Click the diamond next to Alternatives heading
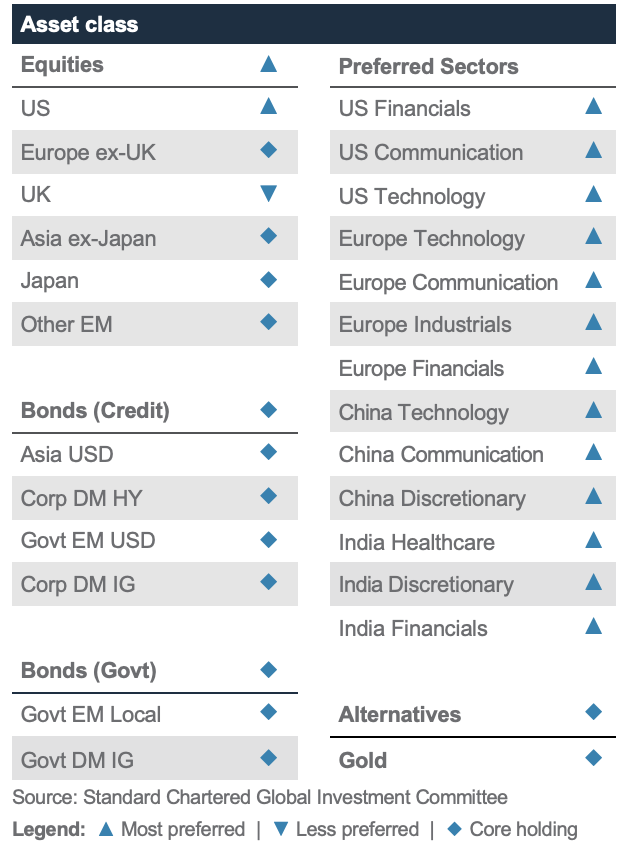Image resolution: width=630 pixels, height=859 pixels. click(593, 712)
